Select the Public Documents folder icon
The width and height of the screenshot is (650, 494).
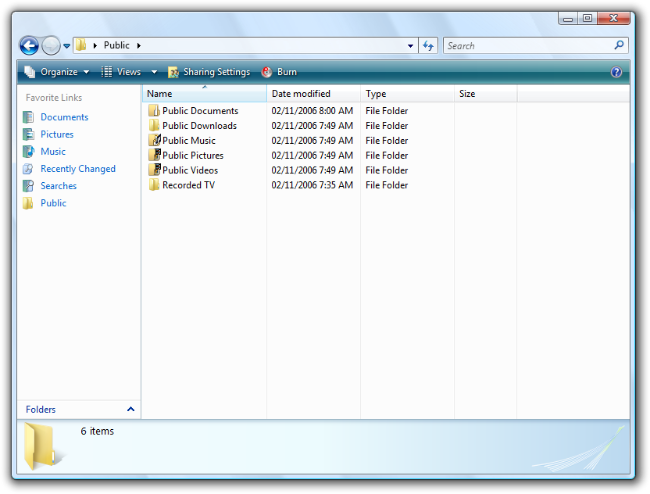click(x=154, y=111)
